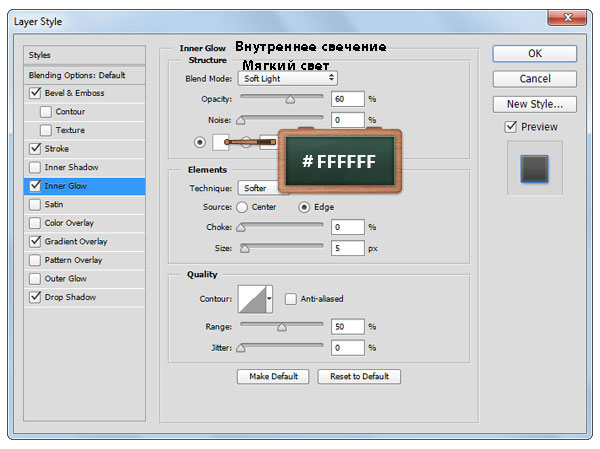Viewport: 600px width, 449px height.
Task: Click the Jitter value field
Action: pyautogui.click(x=347, y=348)
